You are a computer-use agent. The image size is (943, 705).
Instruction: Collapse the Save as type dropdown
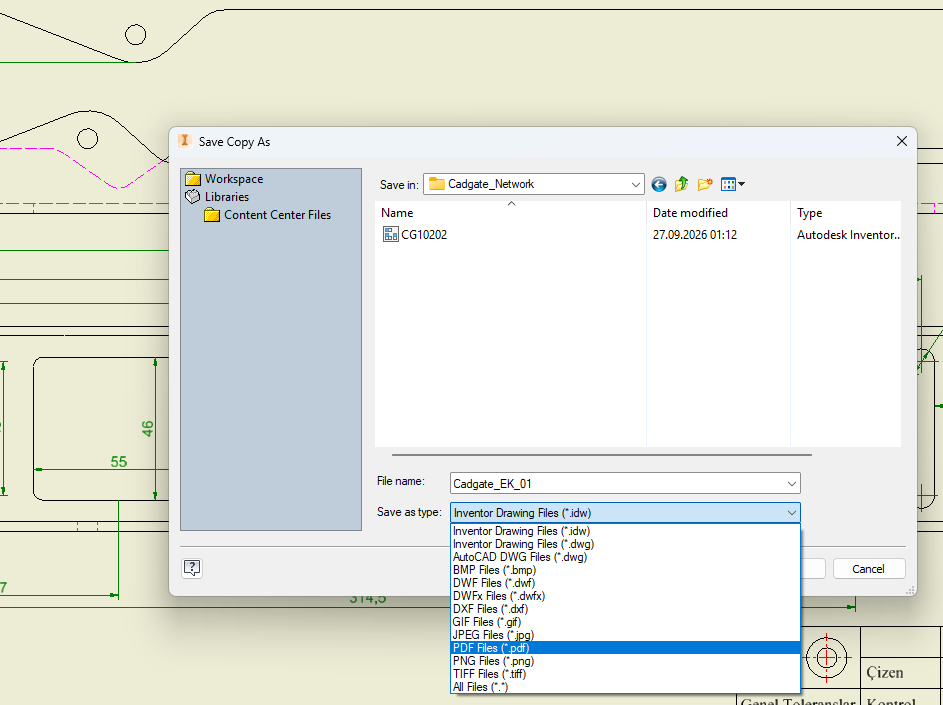click(x=791, y=513)
